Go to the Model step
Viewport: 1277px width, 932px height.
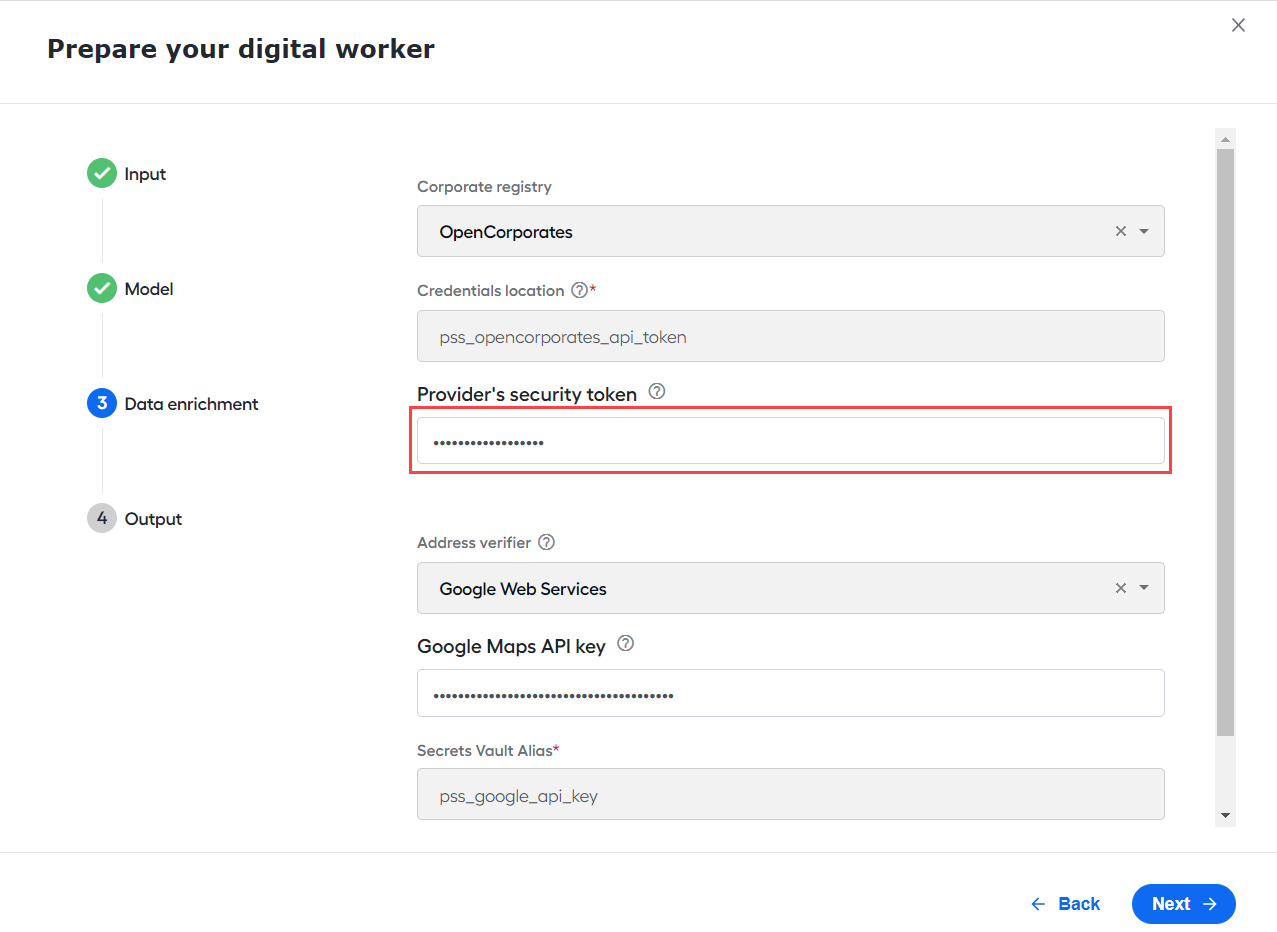149,289
